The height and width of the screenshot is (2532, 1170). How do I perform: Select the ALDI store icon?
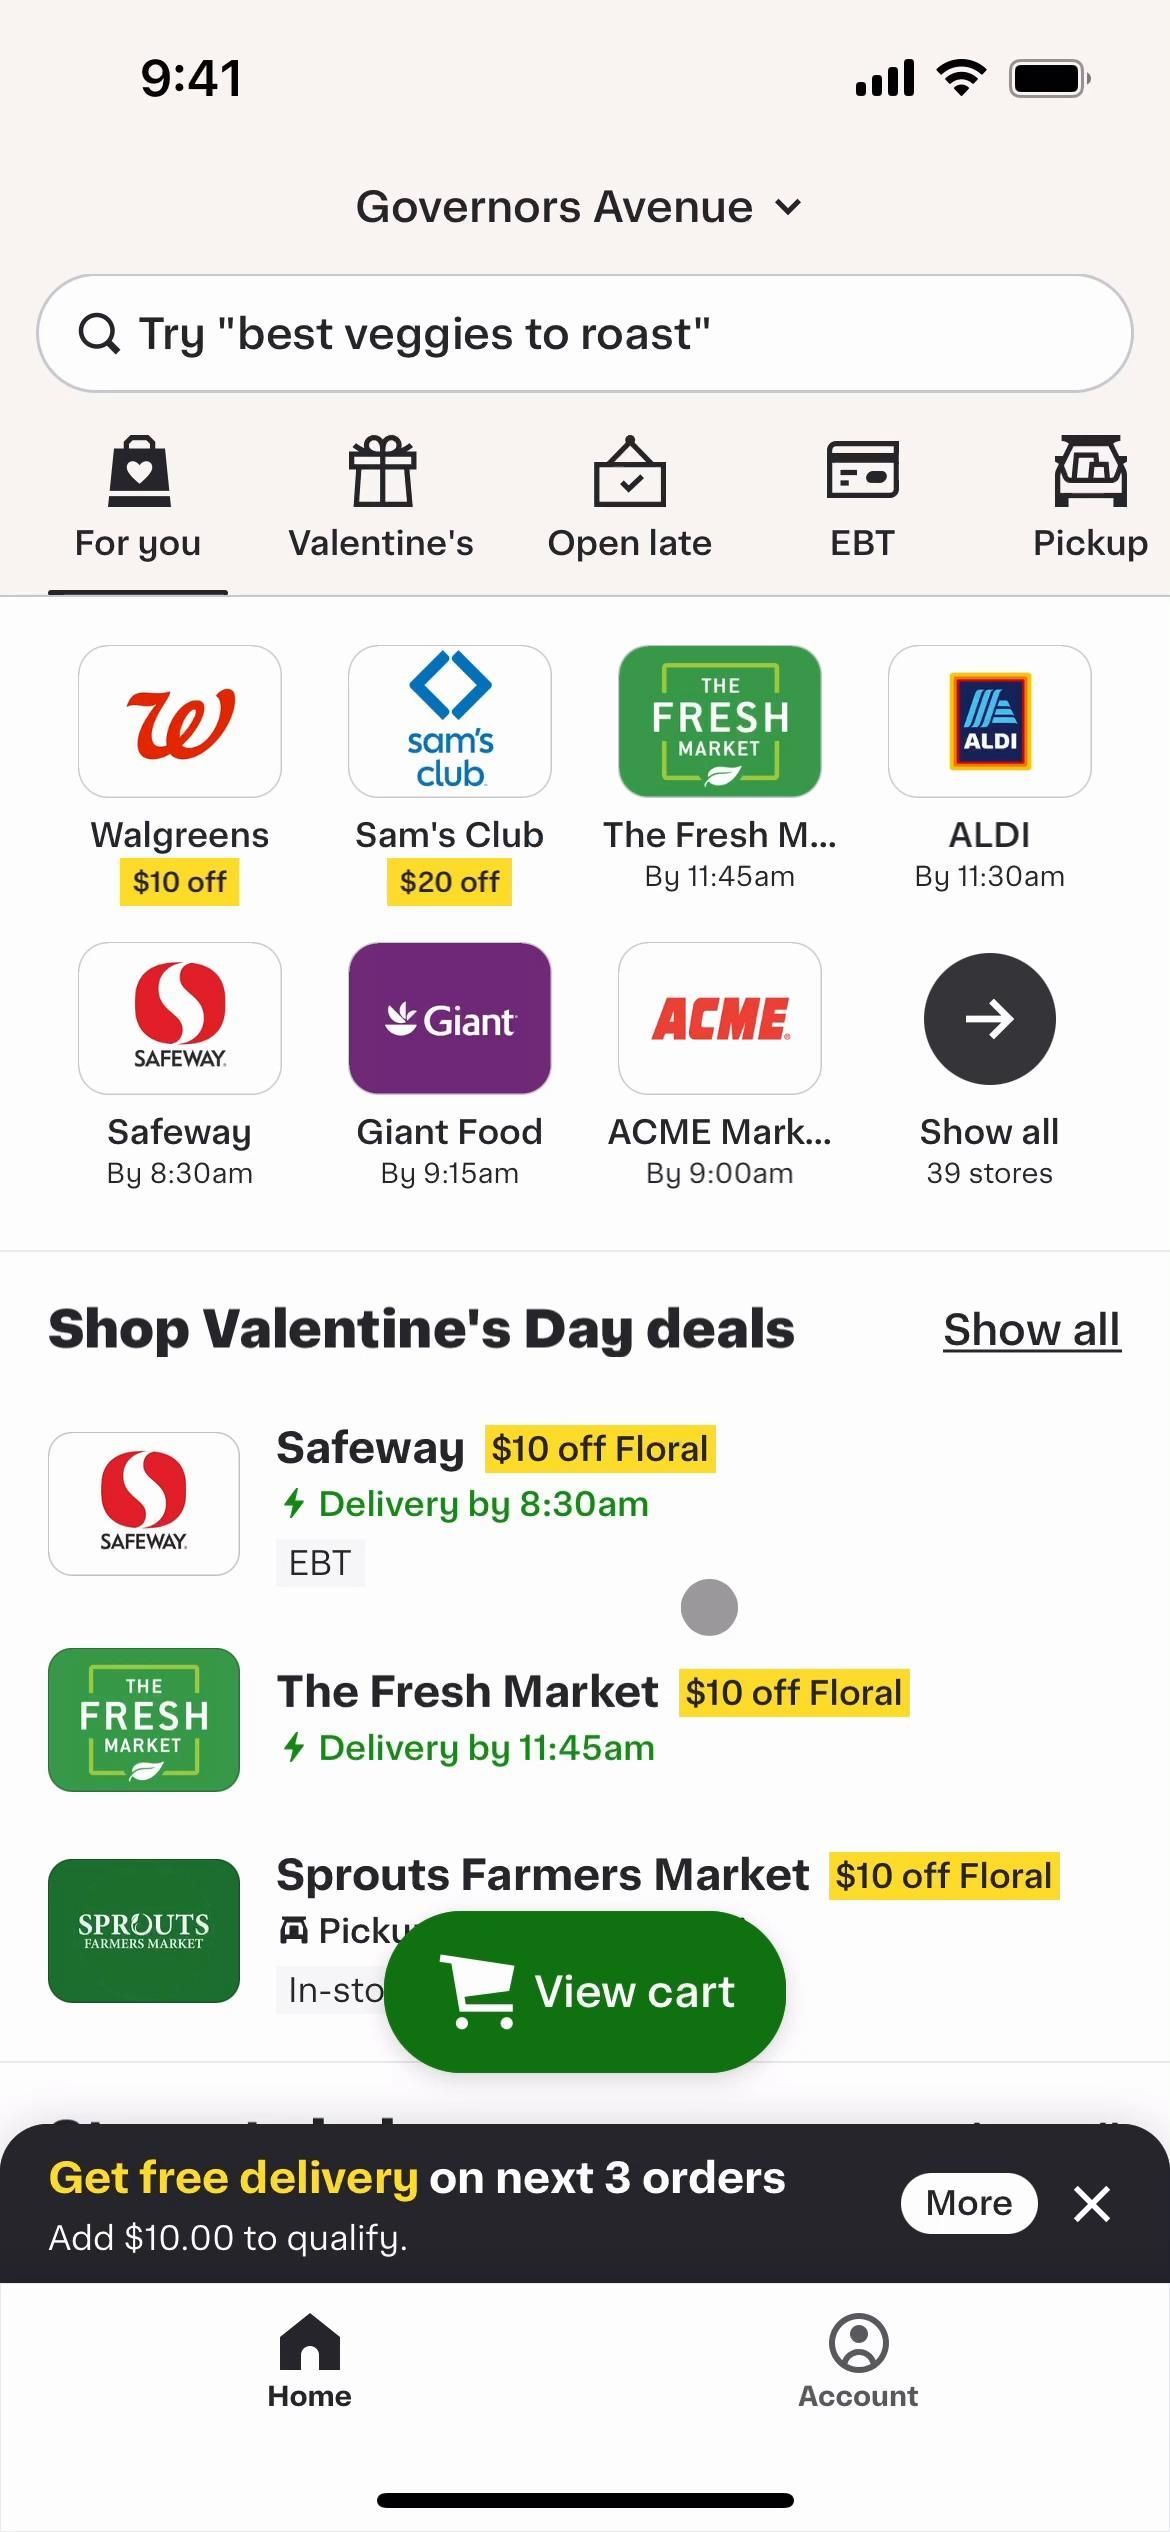(989, 721)
